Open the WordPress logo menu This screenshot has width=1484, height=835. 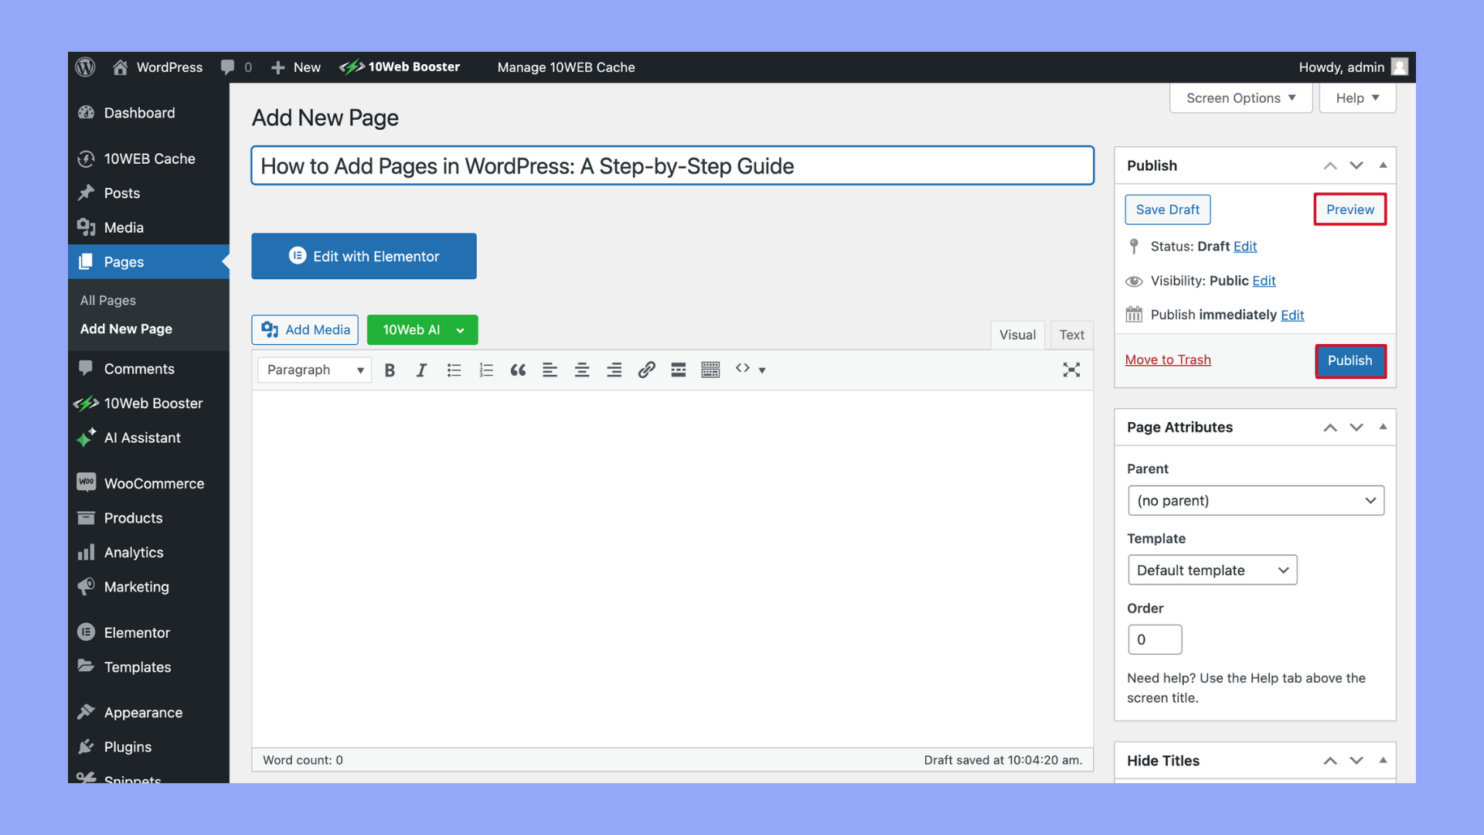pos(85,67)
